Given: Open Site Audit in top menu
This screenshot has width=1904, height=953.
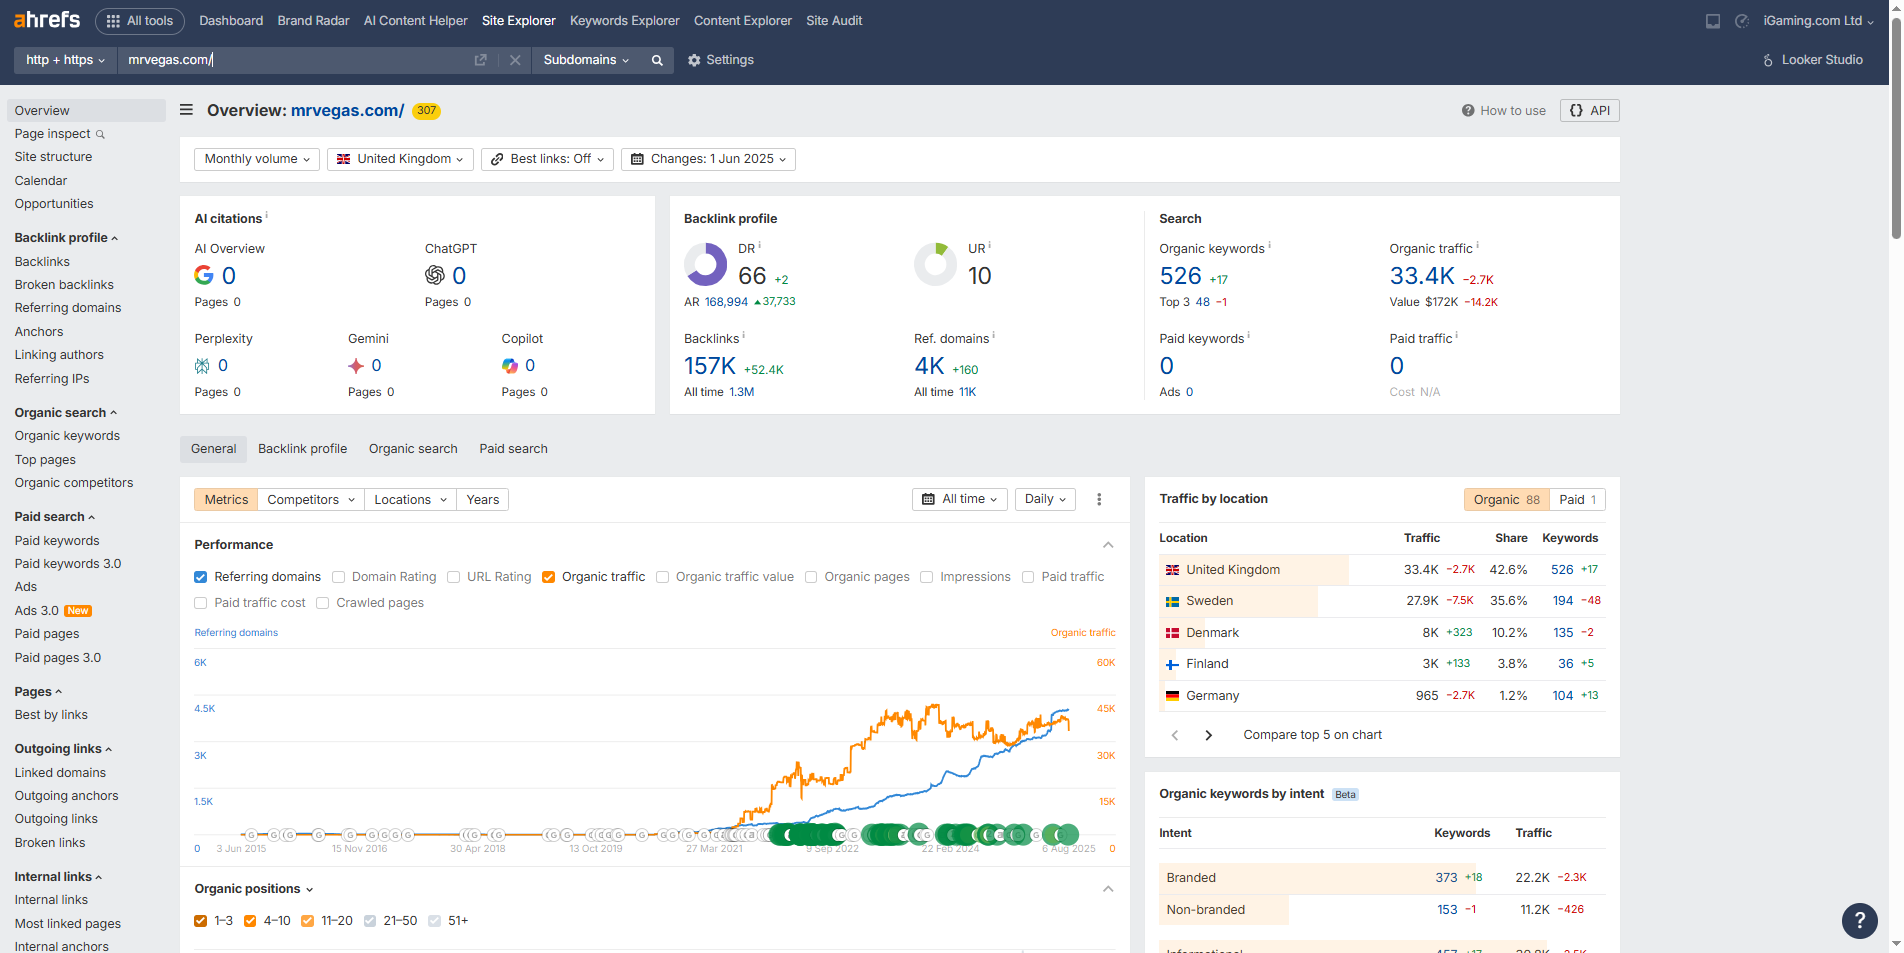Looking at the screenshot, I should click(x=834, y=21).
